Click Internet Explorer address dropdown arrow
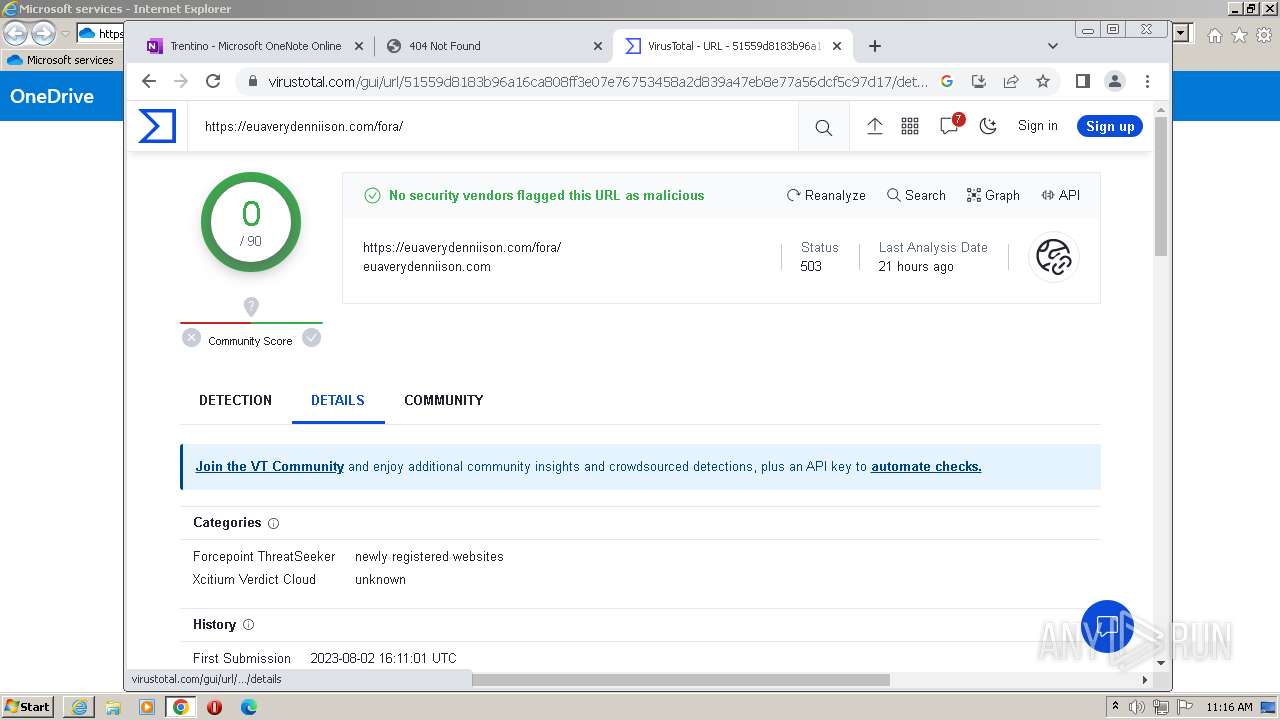The height and width of the screenshot is (720, 1280). (x=1182, y=33)
